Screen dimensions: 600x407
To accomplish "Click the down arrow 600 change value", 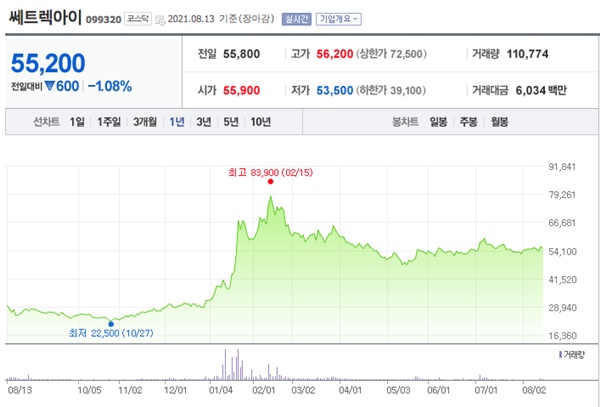I will (62, 86).
